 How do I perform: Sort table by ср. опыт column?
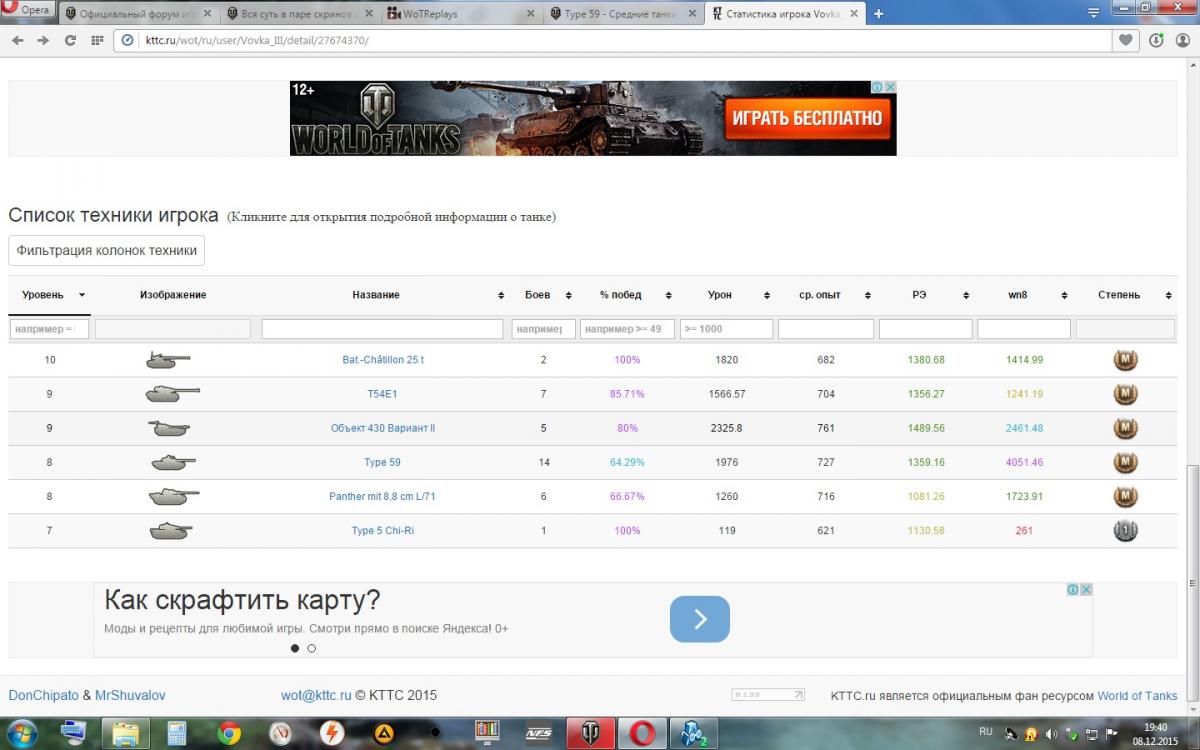[826, 295]
